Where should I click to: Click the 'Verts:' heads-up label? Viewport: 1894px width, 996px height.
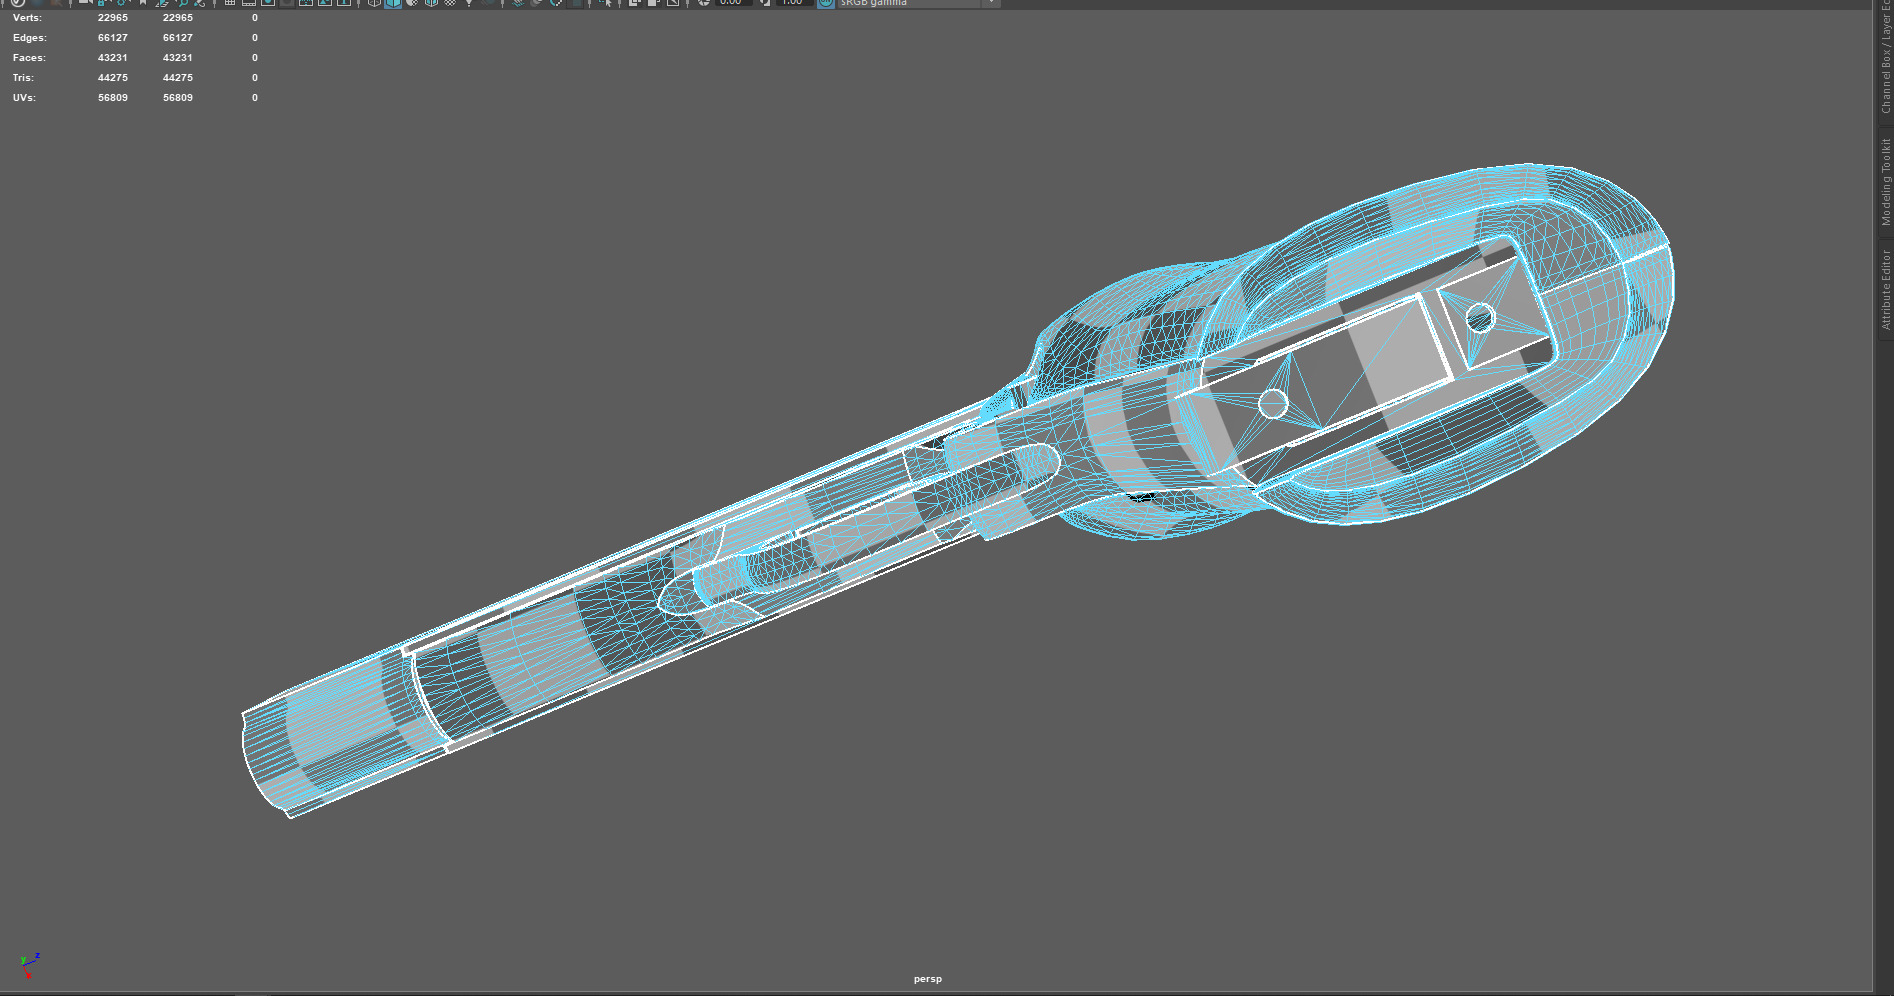click(x=27, y=18)
